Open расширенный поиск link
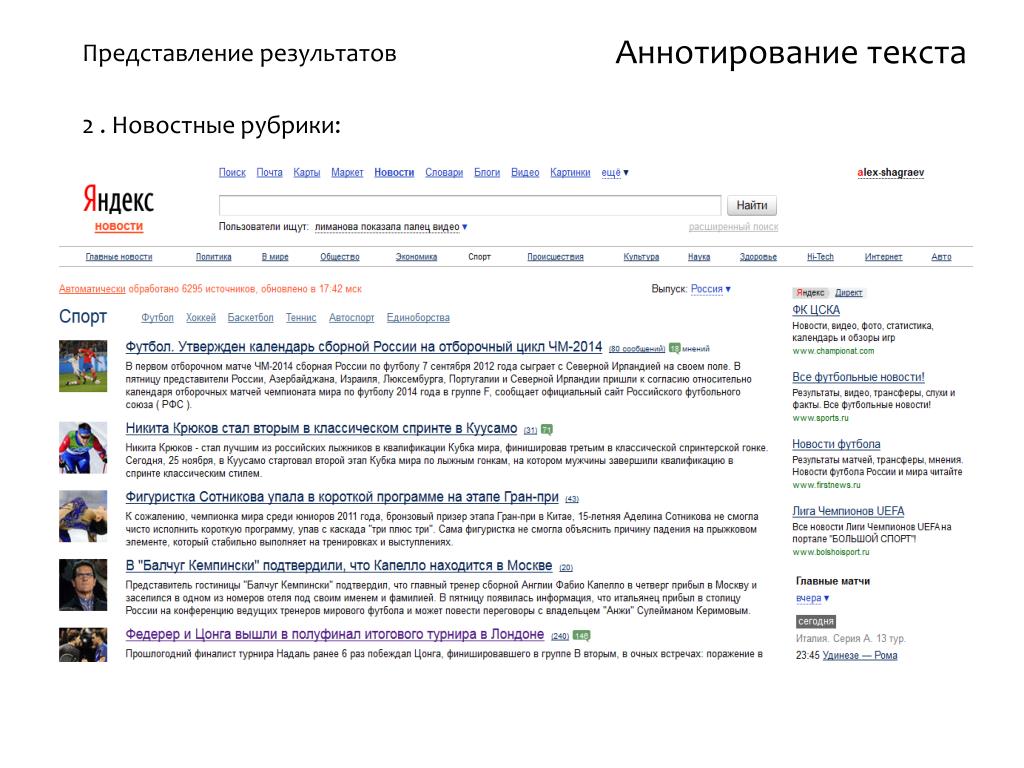 click(x=733, y=227)
